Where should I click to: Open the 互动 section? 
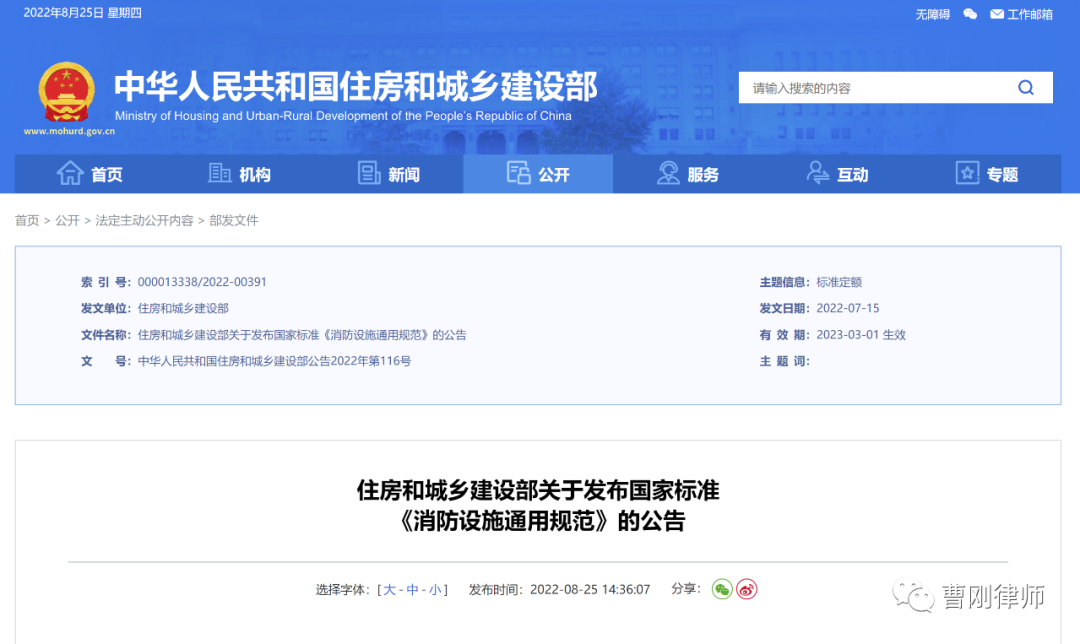[x=846, y=173]
